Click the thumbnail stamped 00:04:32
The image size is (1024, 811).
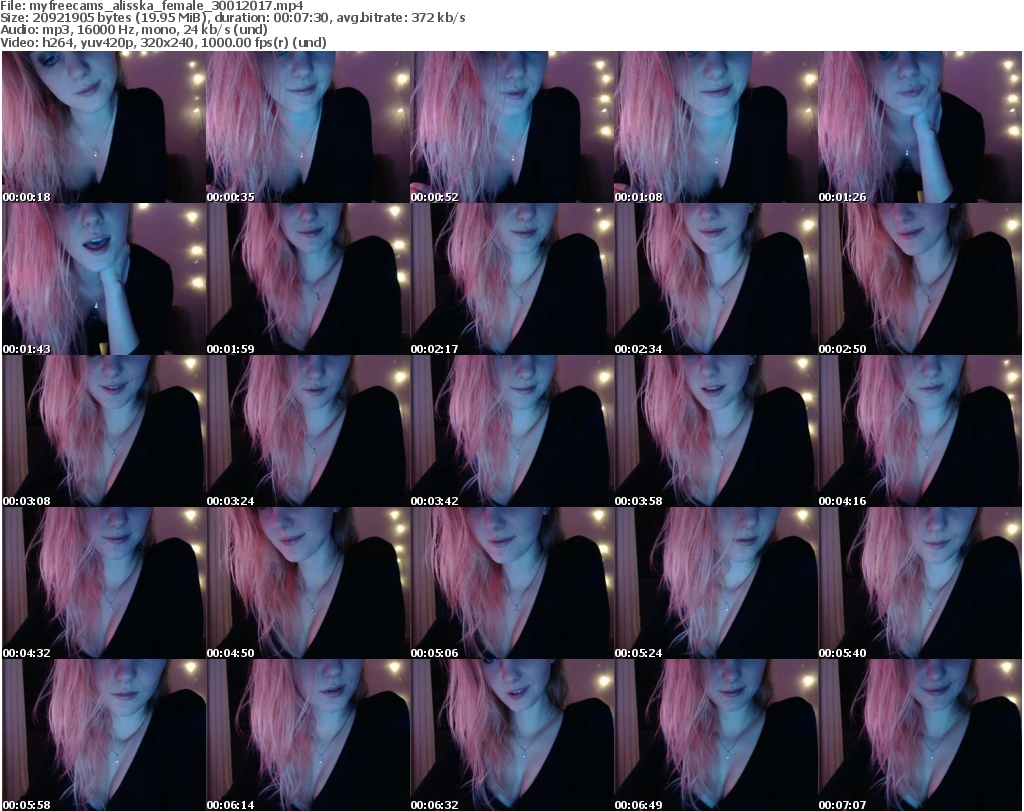pos(104,584)
